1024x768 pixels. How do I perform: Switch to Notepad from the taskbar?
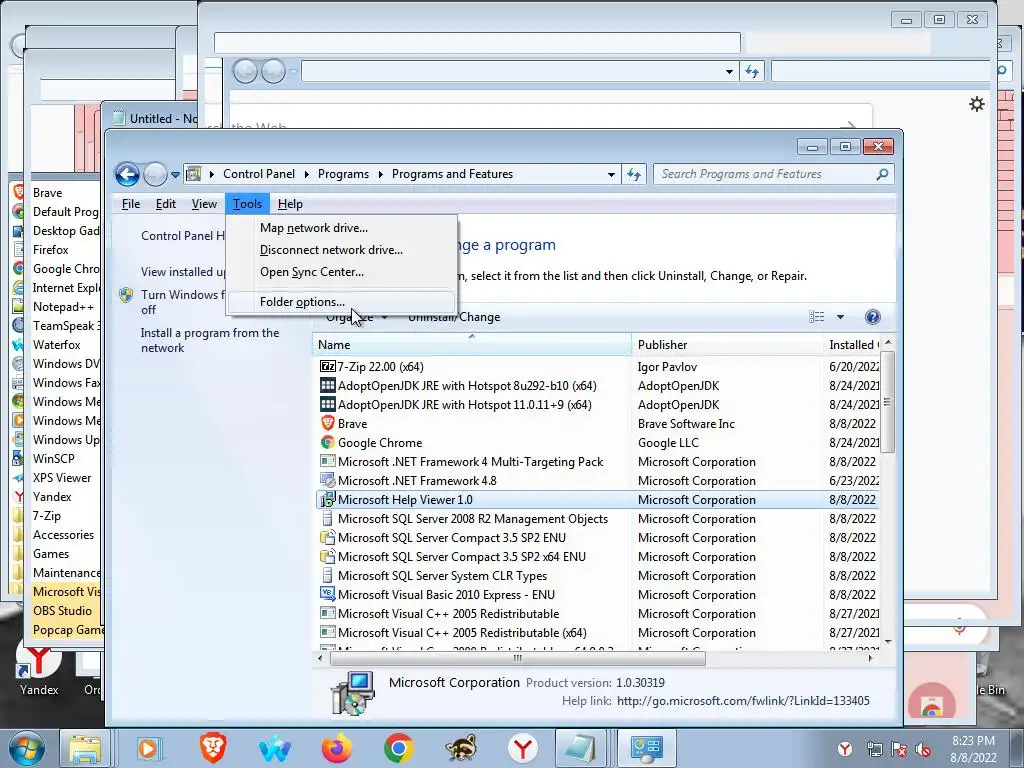(581, 748)
